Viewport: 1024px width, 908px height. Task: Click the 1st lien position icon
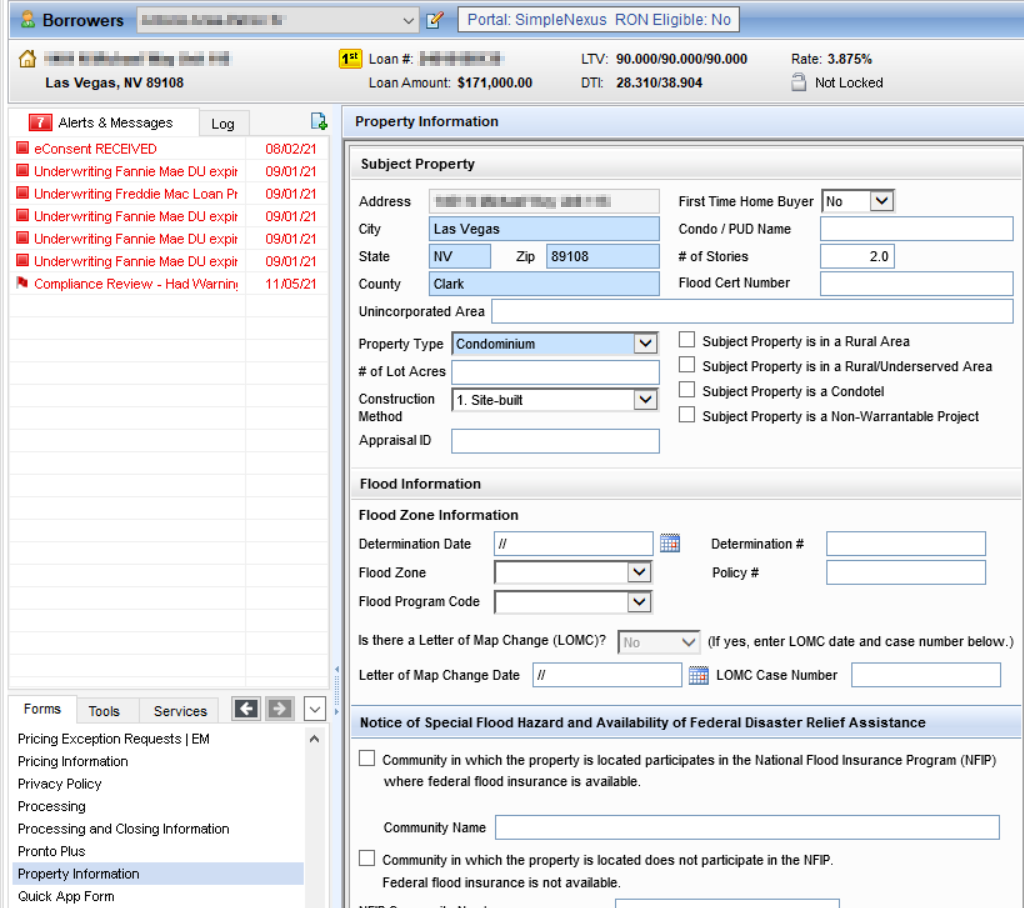click(350, 59)
